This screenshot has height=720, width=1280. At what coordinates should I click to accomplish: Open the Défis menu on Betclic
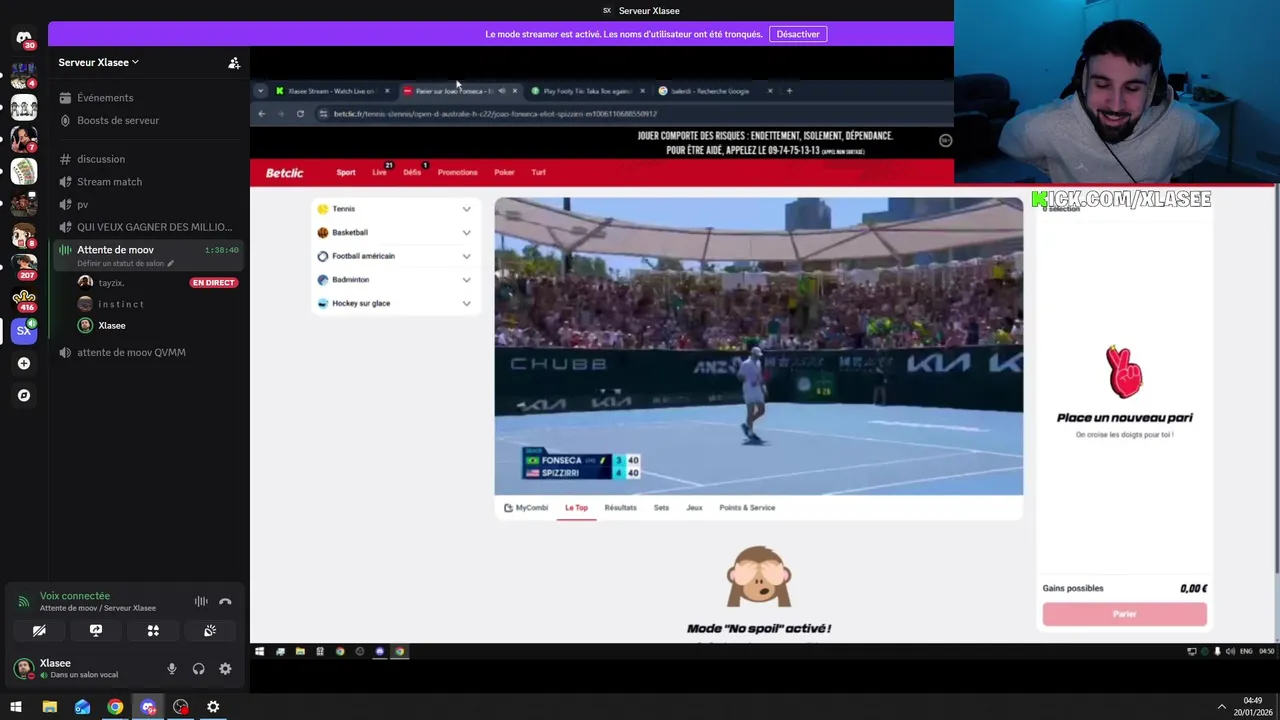pyautogui.click(x=412, y=173)
